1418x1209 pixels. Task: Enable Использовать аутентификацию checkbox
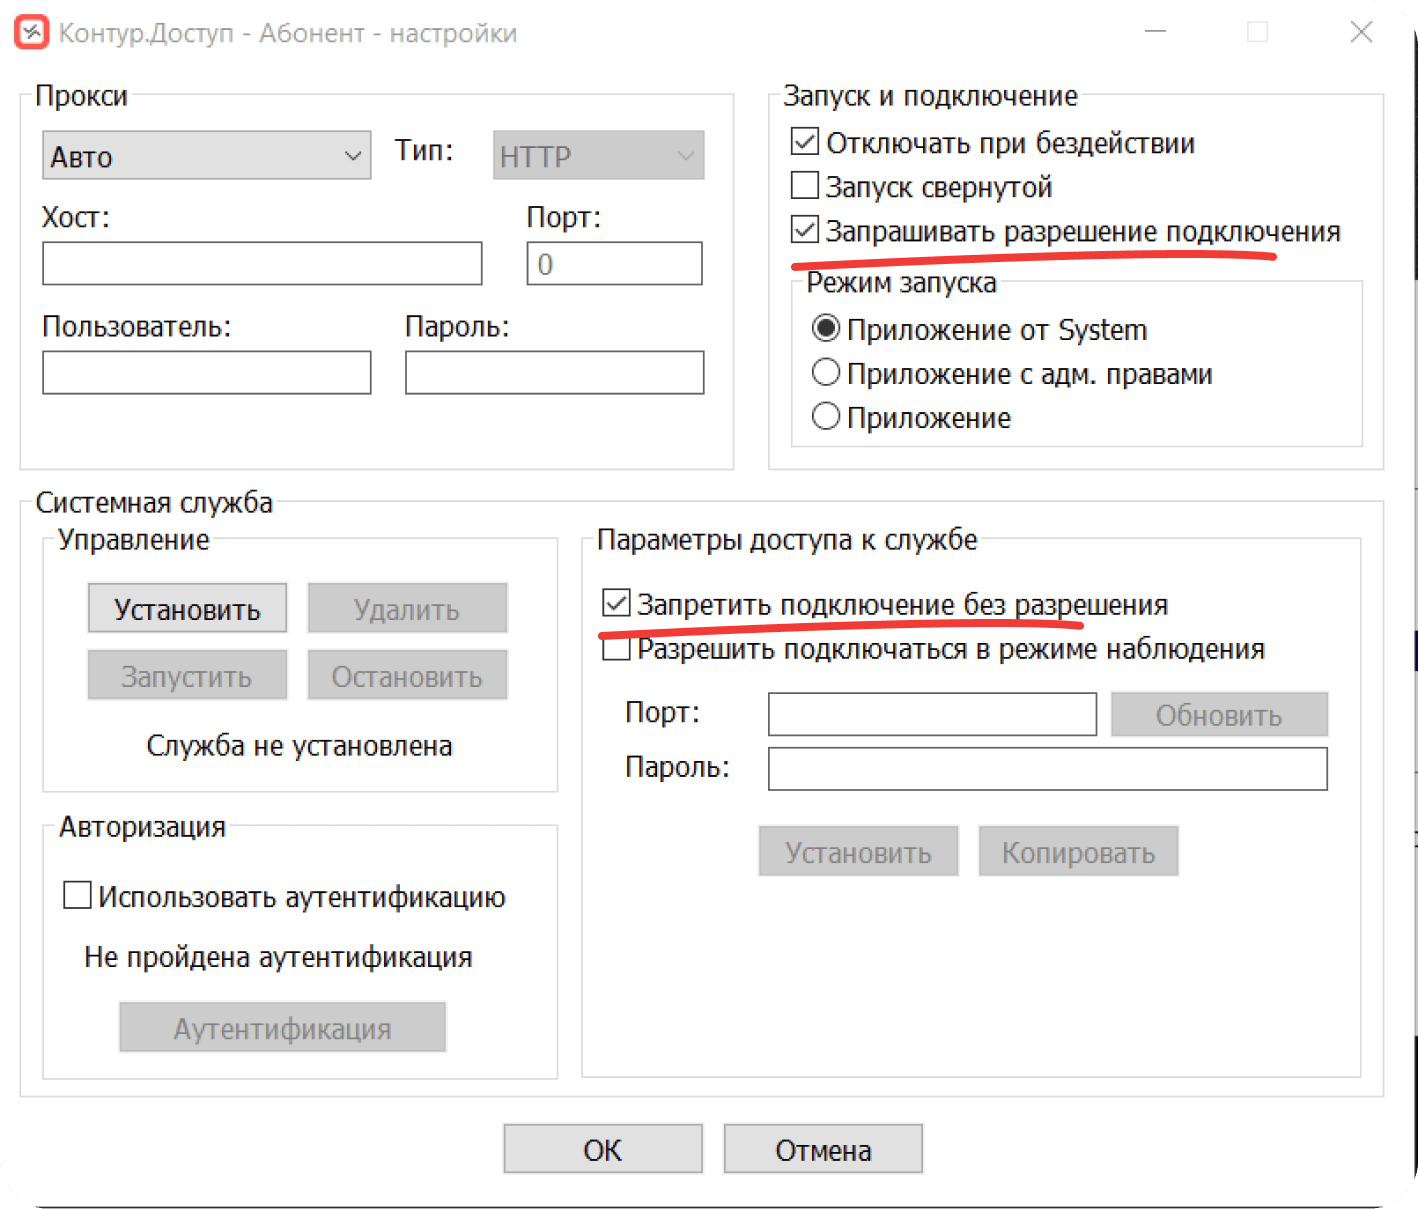tap(77, 895)
